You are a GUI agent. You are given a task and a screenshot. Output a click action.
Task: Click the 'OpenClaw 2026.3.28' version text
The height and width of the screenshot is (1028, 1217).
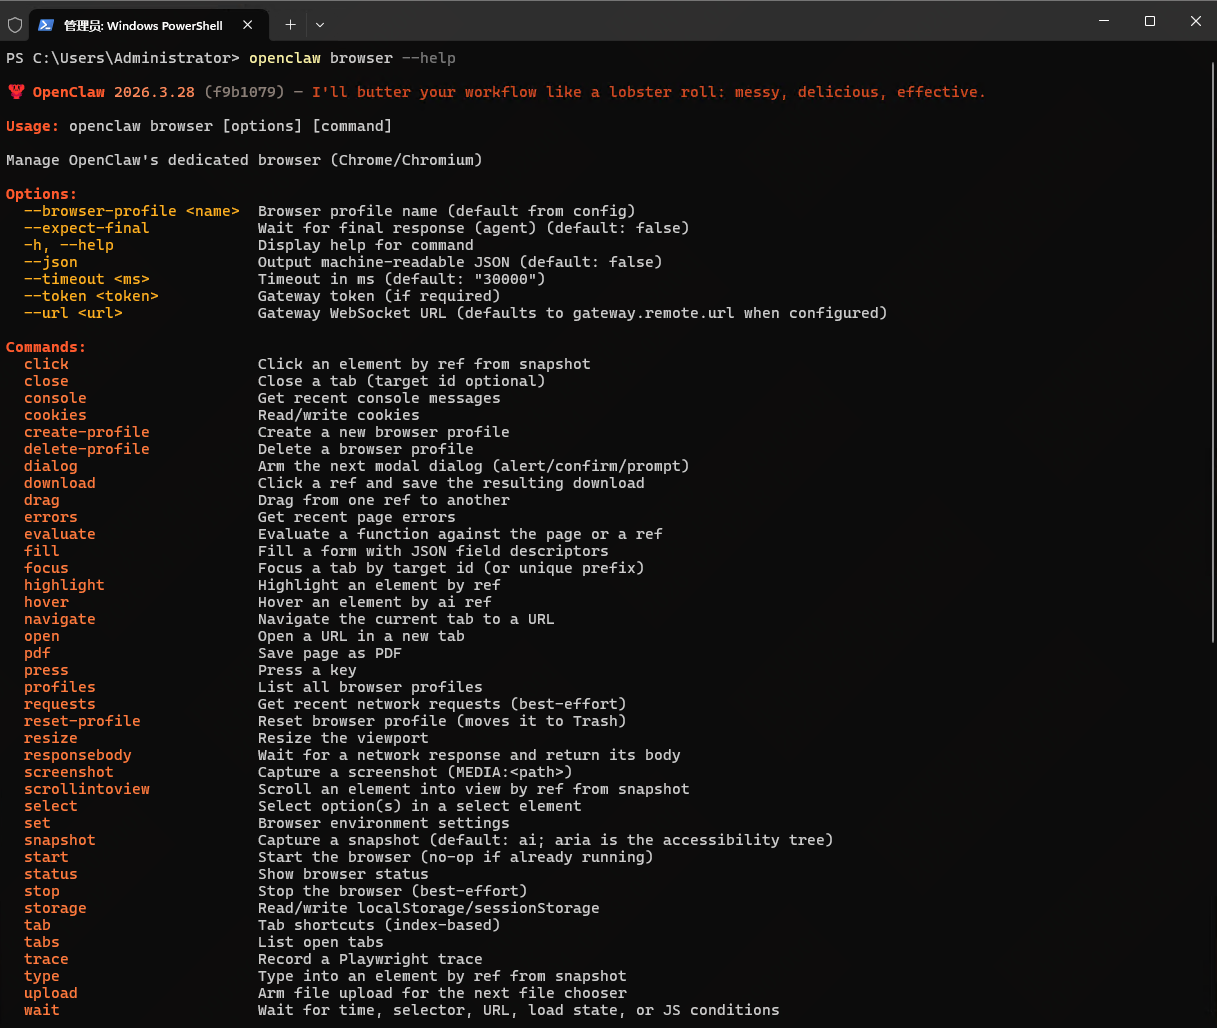114,92
